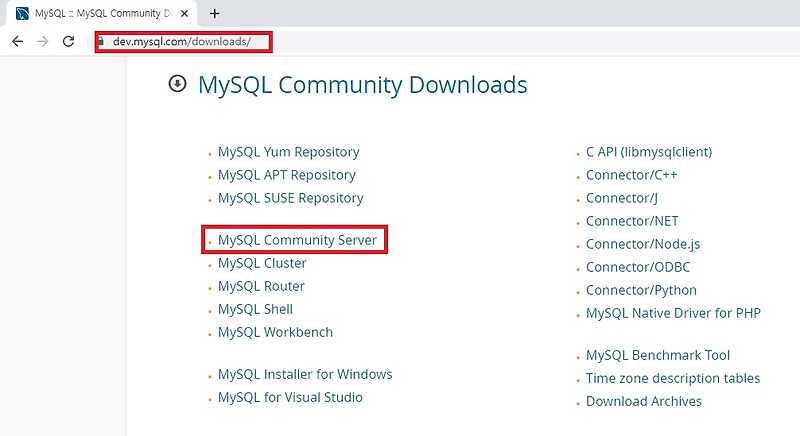The width and height of the screenshot is (800, 436).
Task: Reload the page with the refresh icon
Action: [x=68, y=41]
